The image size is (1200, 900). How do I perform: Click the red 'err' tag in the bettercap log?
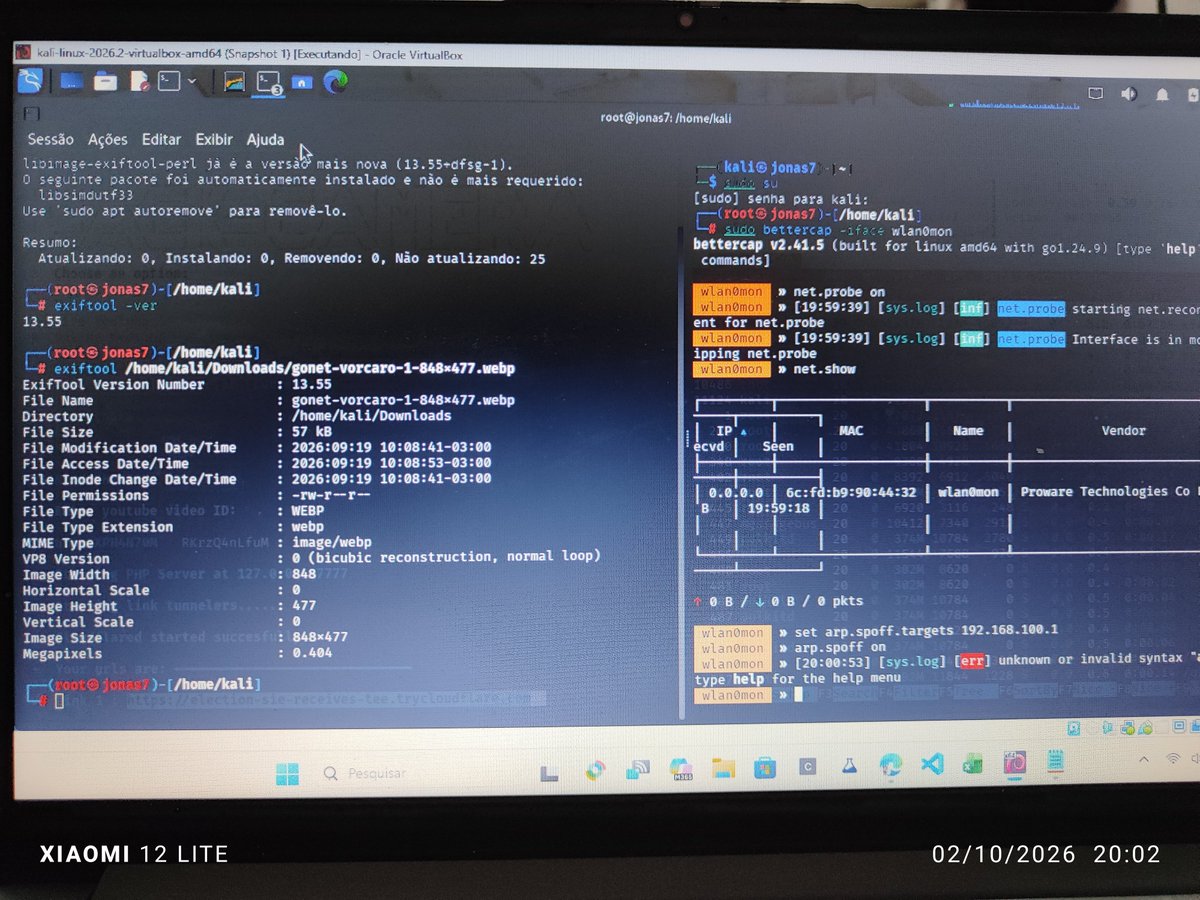972,662
